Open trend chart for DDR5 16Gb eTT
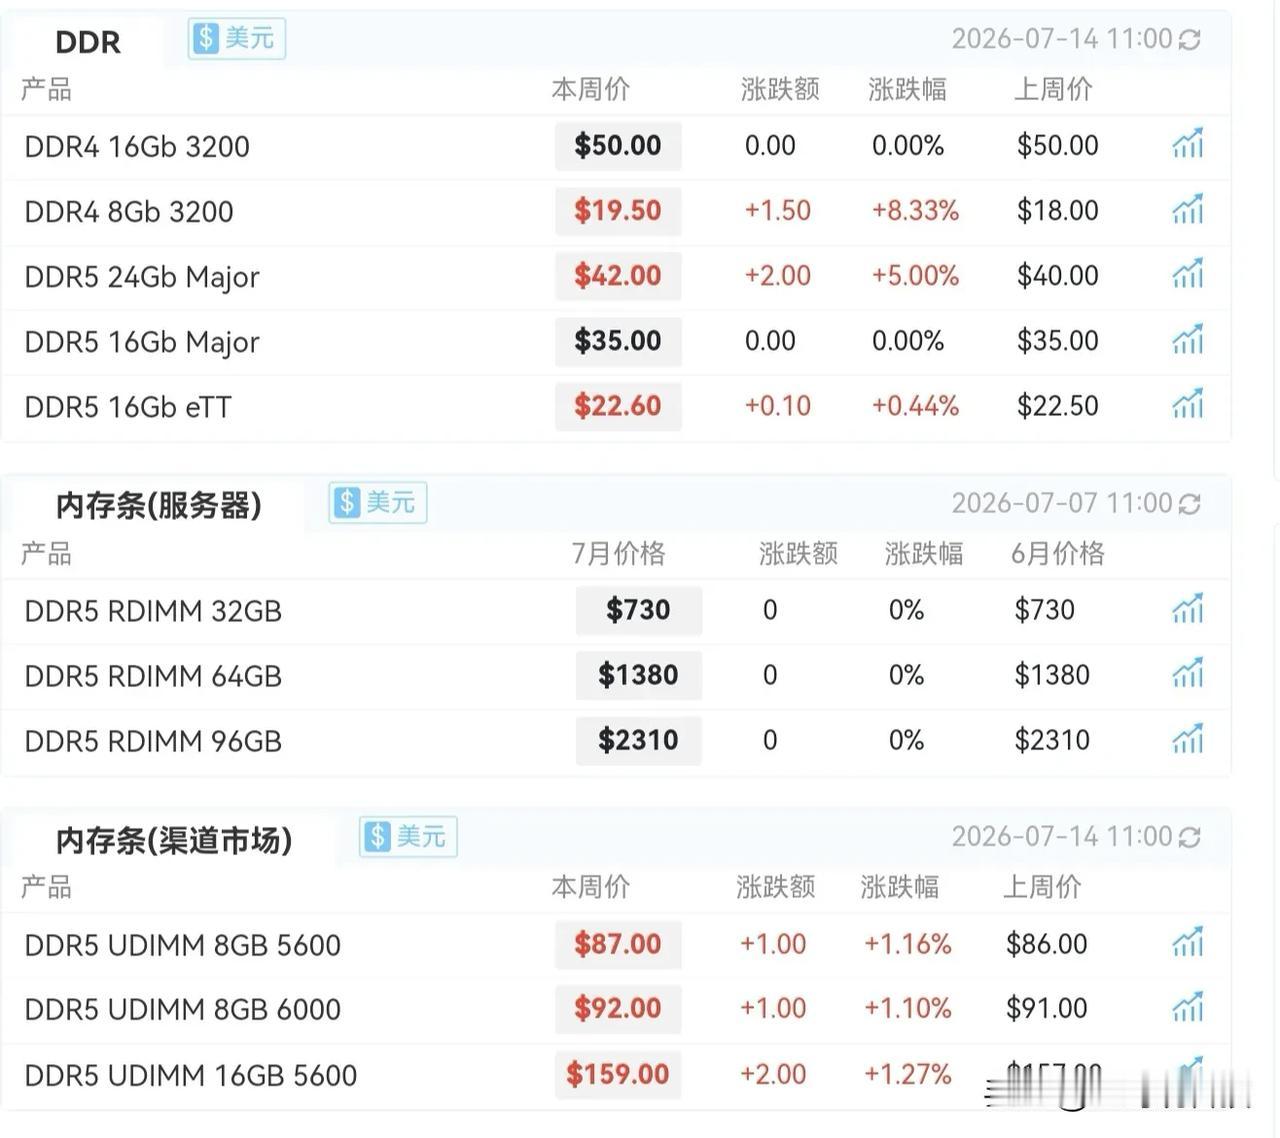Screen dimensions: 1280x1138 click(1188, 405)
